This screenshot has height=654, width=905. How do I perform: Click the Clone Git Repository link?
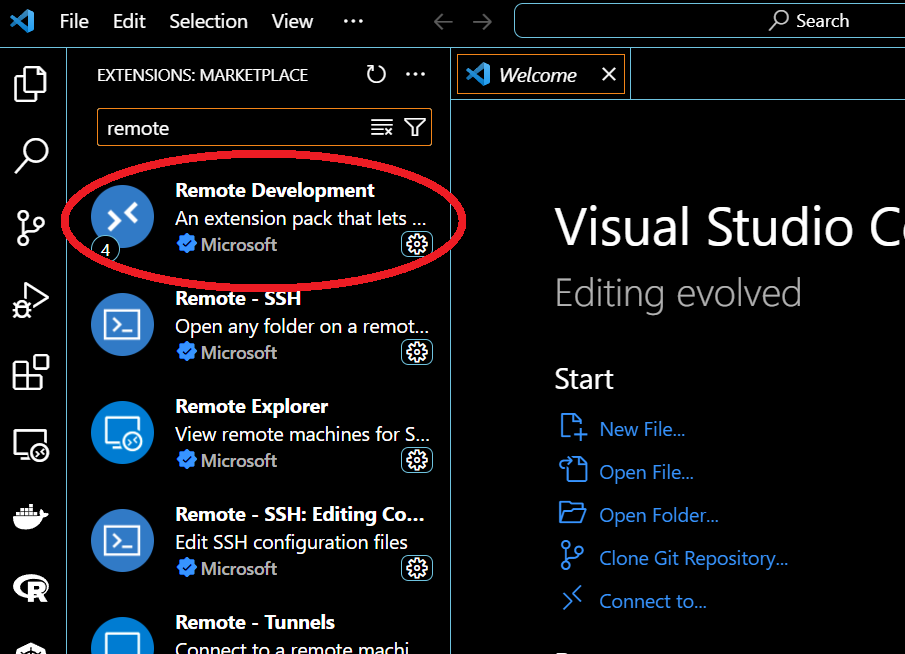pos(693,558)
